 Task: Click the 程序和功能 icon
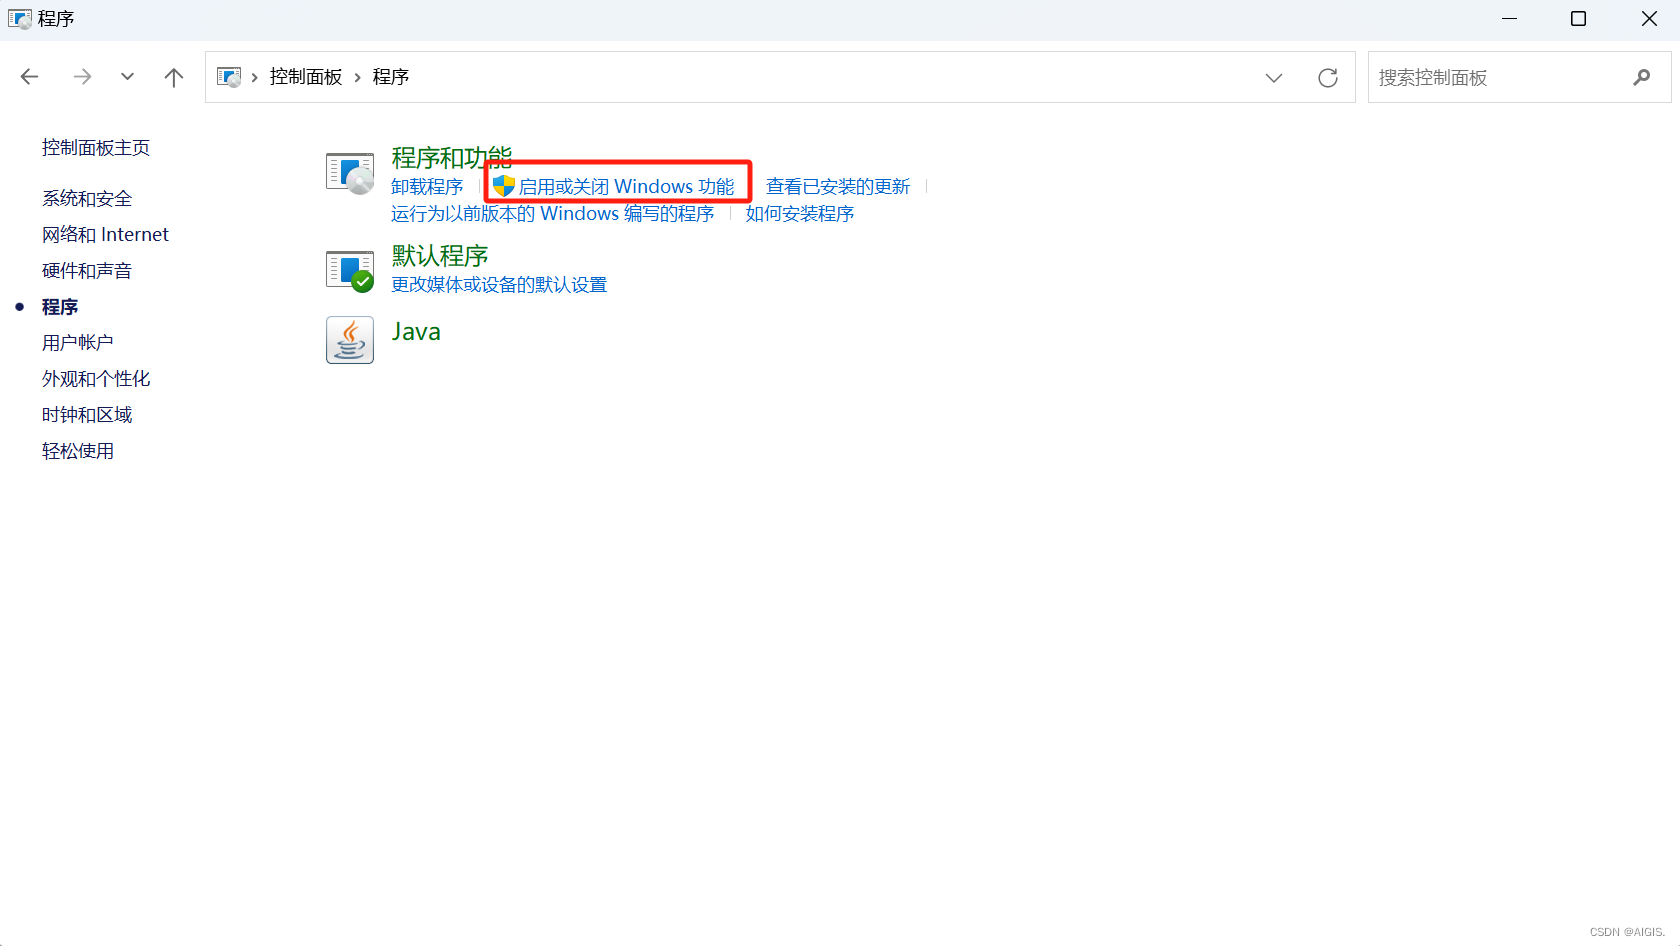click(350, 173)
